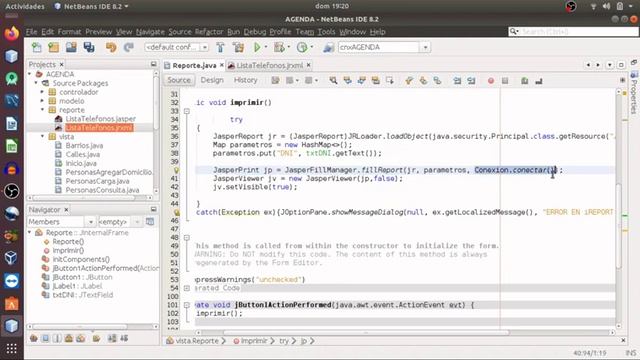Click the yellow lightbulb hint at line 40
Image resolution: width=640 pixels, height=360 pixels.
click(176, 170)
